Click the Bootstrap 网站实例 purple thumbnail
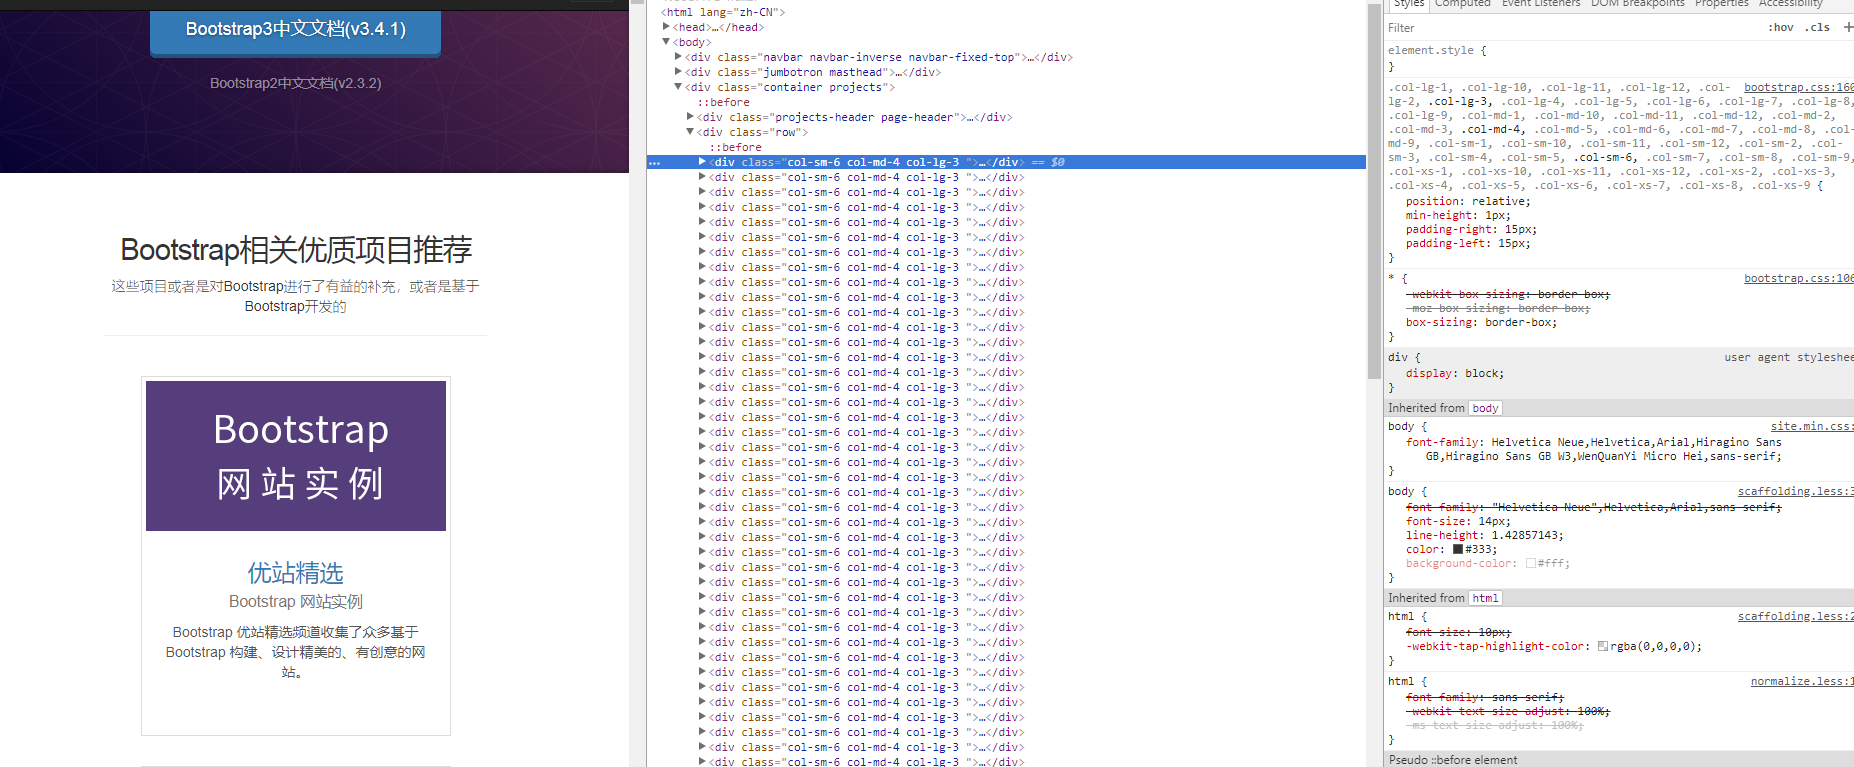 click(296, 456)
